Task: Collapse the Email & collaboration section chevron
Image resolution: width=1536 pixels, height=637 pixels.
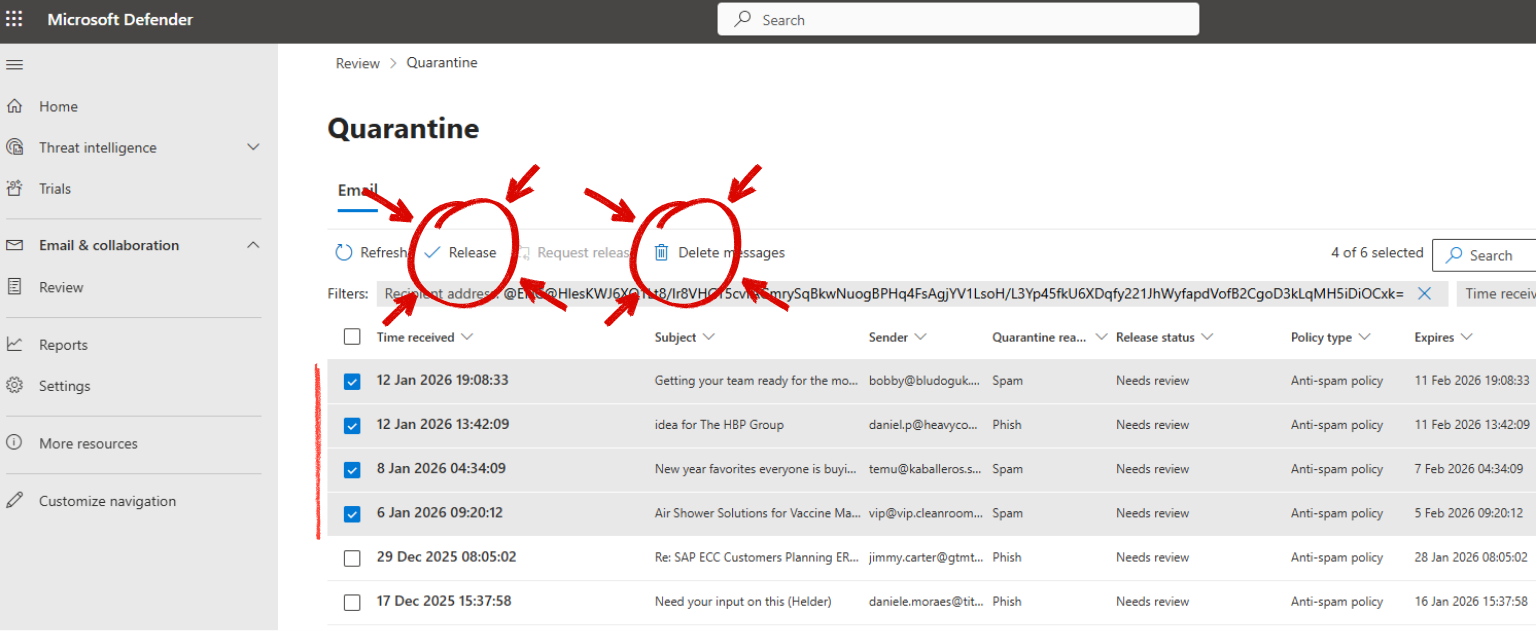Action: [253, 244]
